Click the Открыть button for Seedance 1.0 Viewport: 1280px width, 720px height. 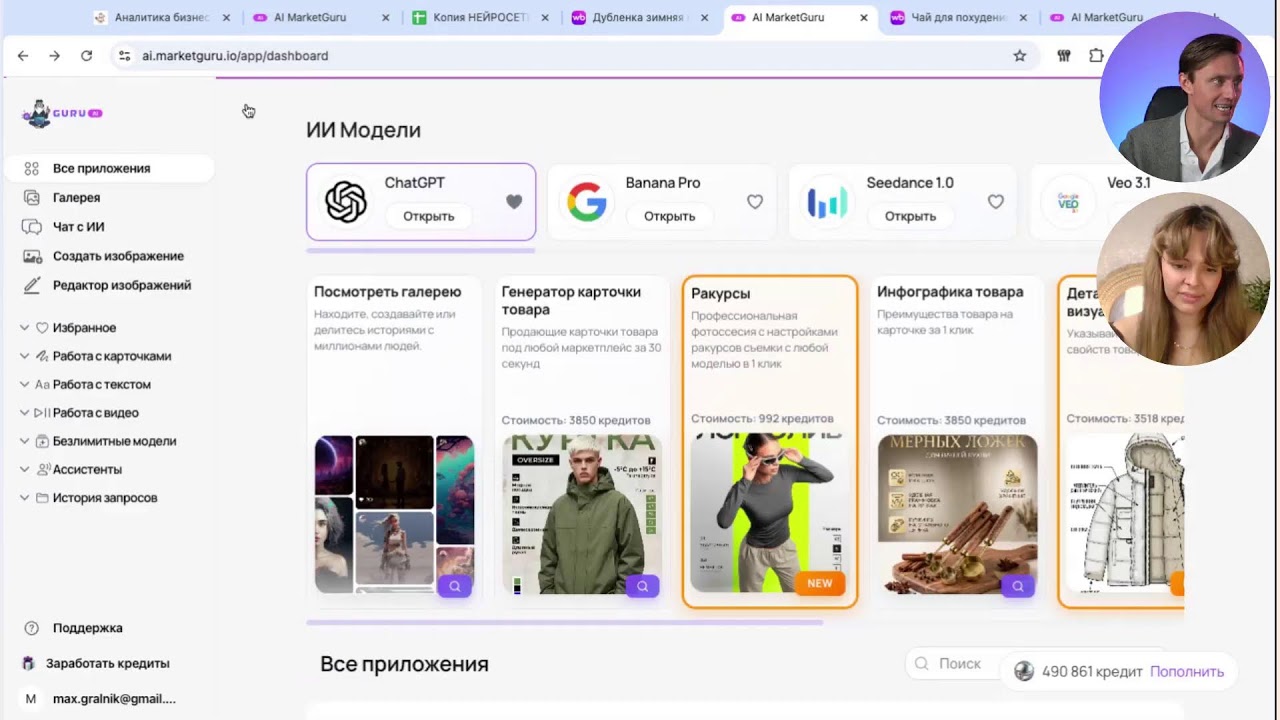tap(910, 216)
